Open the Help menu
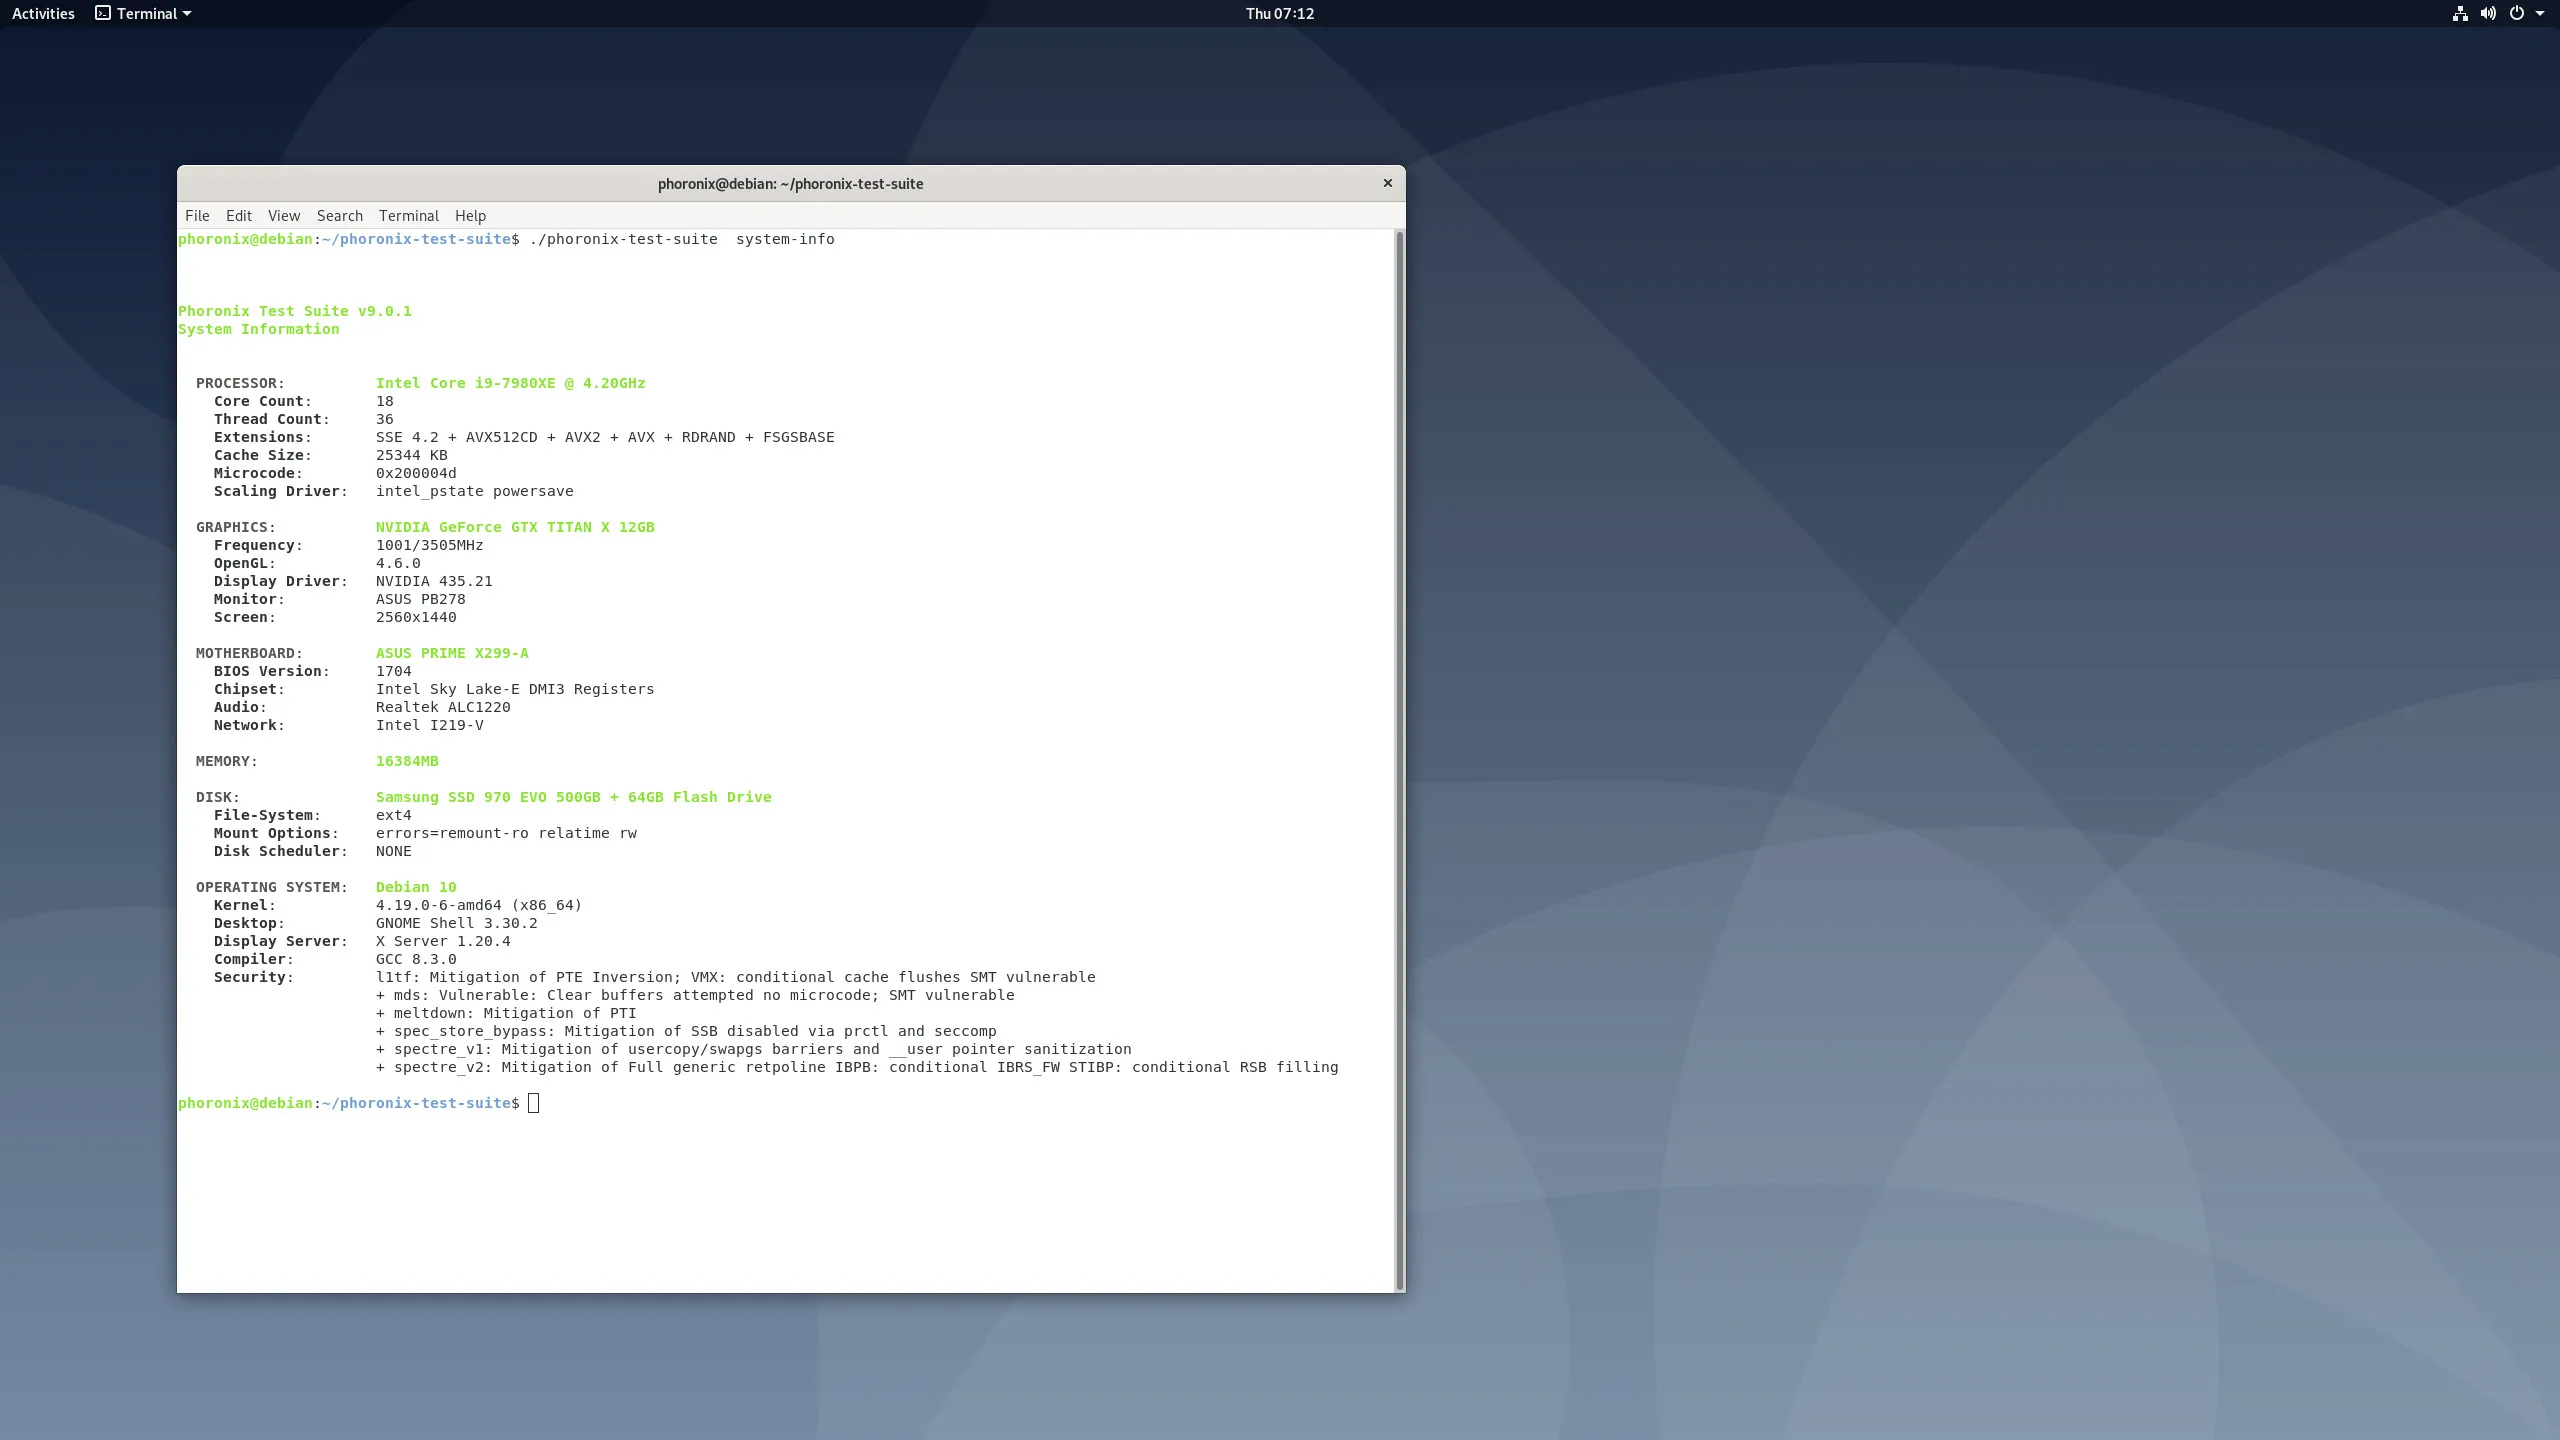This screenshot has width=2560, height=1440. 470,216
